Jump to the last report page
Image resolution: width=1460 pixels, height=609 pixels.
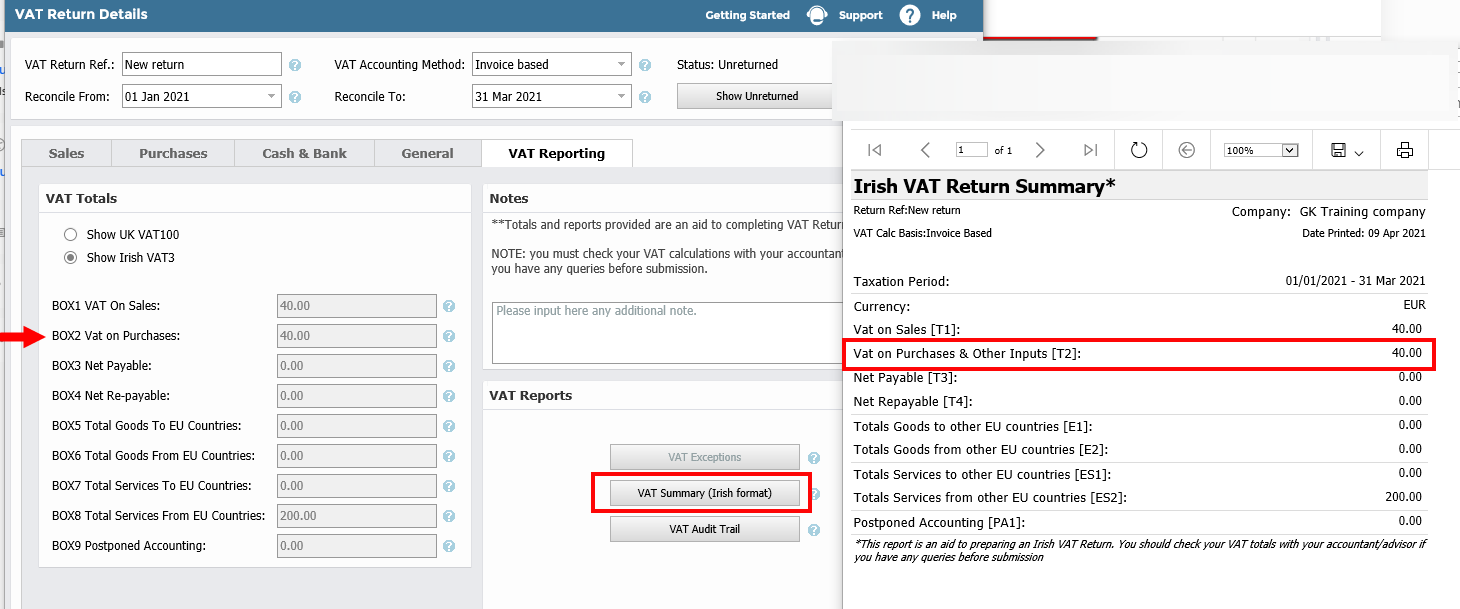(1091, 150)
